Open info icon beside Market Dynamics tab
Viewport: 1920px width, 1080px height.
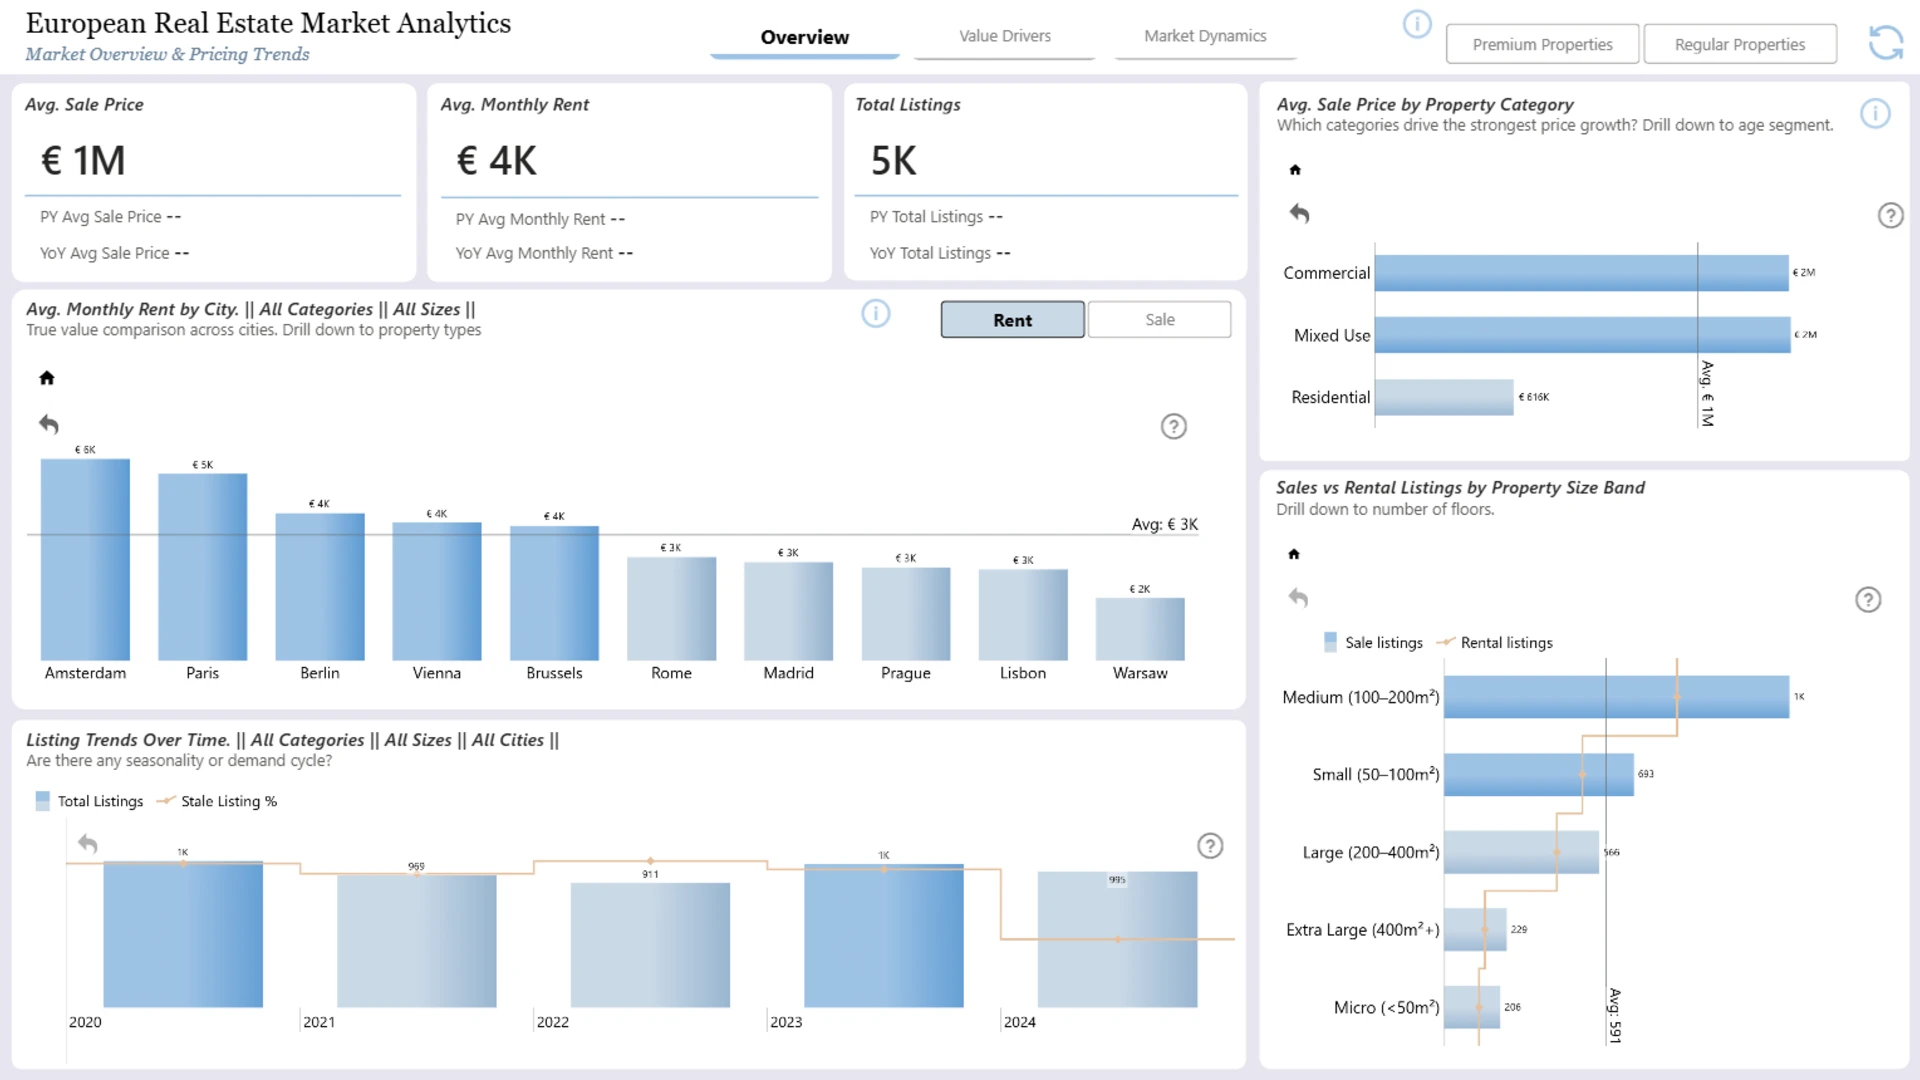click(x=1416, y=24)
